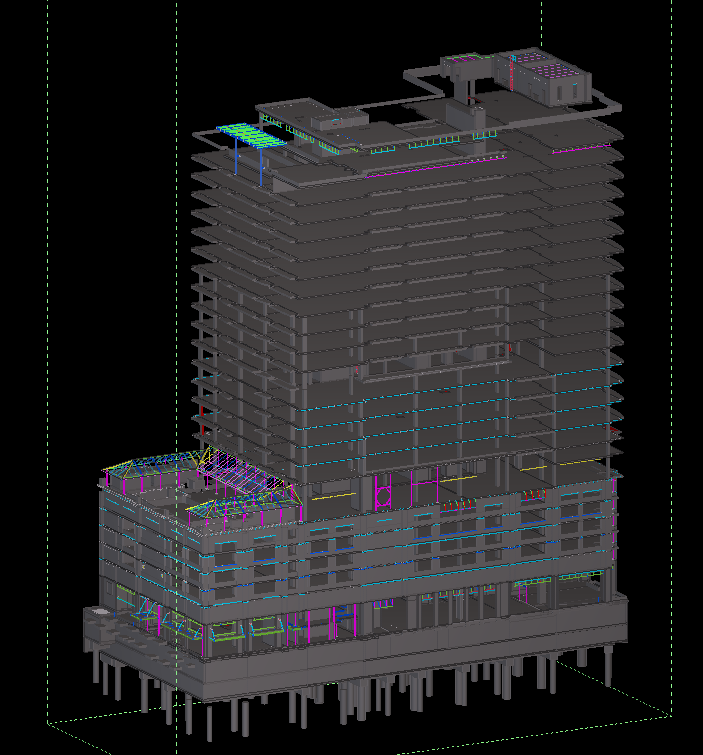Pick the white circular object at the podium corner

(100, 612)
